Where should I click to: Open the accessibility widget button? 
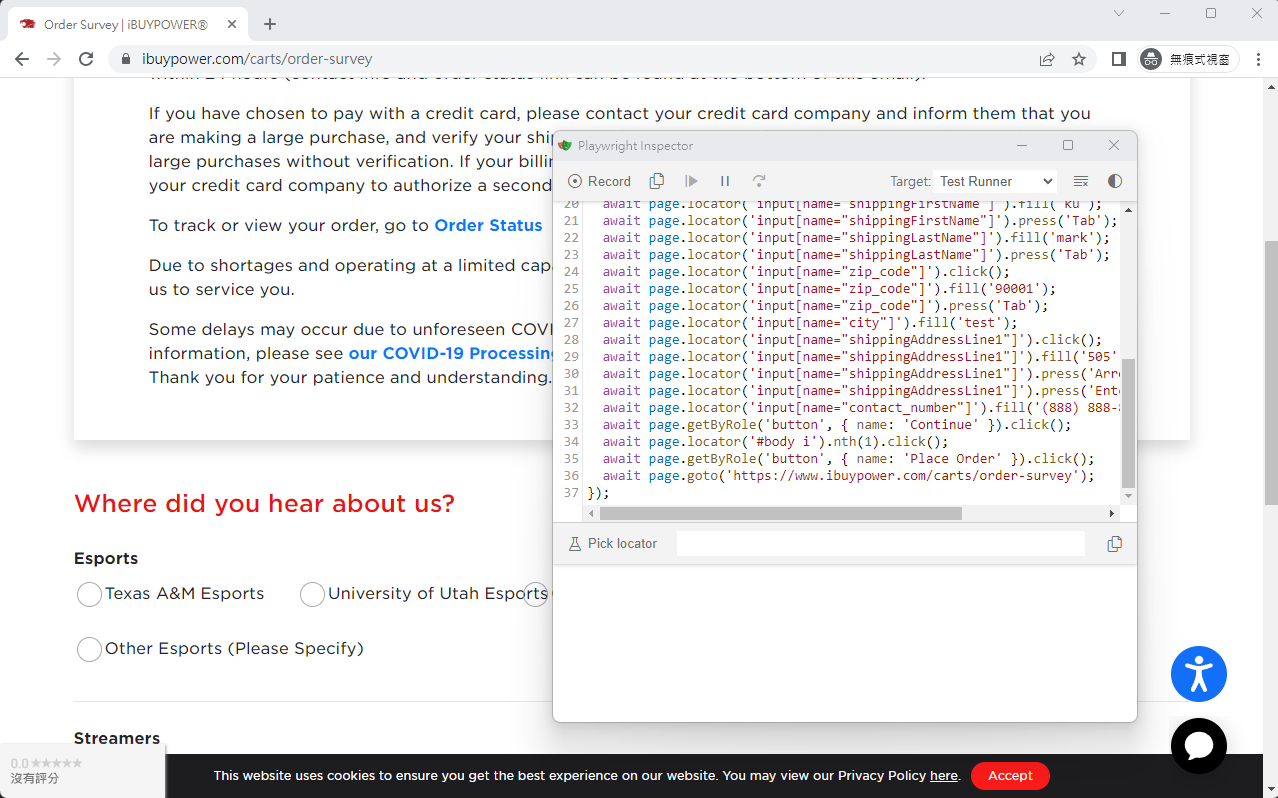click(1198, 674)
